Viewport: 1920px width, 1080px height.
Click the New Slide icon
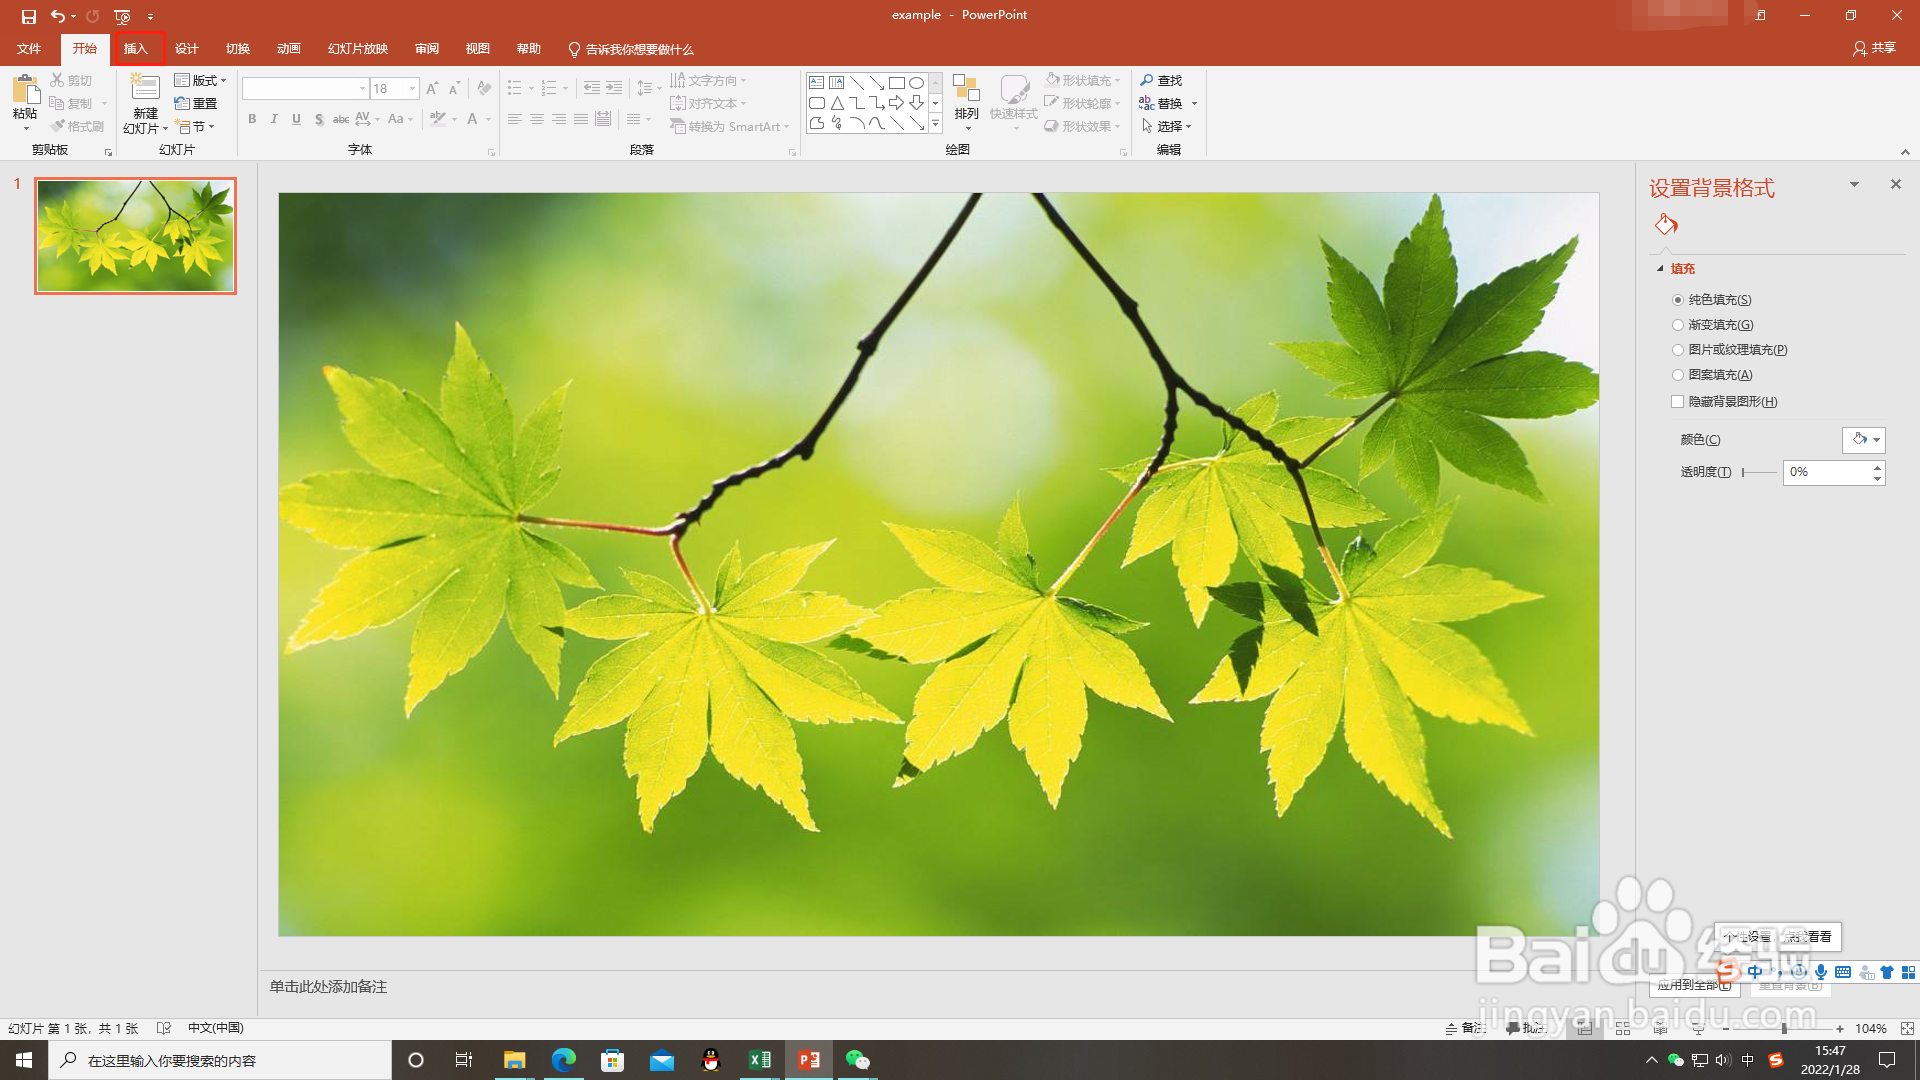click(145, 88)
